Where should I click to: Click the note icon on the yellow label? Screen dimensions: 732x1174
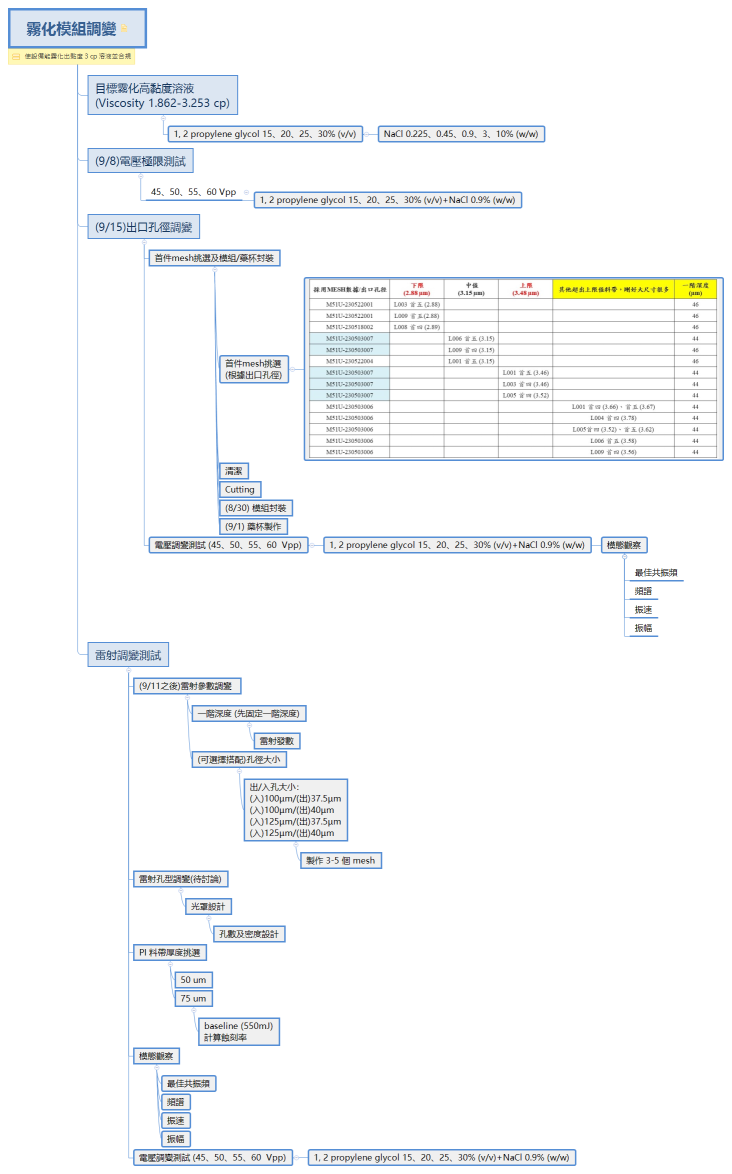16,57
